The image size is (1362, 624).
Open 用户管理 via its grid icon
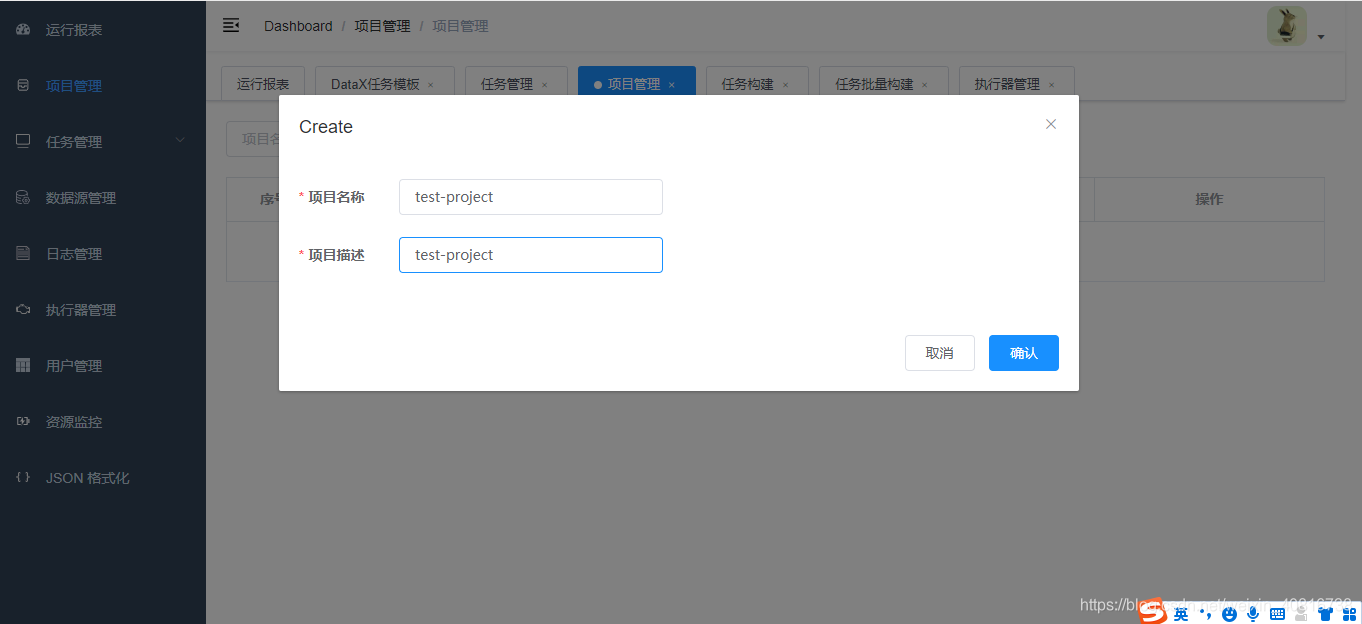pos(23,365)
